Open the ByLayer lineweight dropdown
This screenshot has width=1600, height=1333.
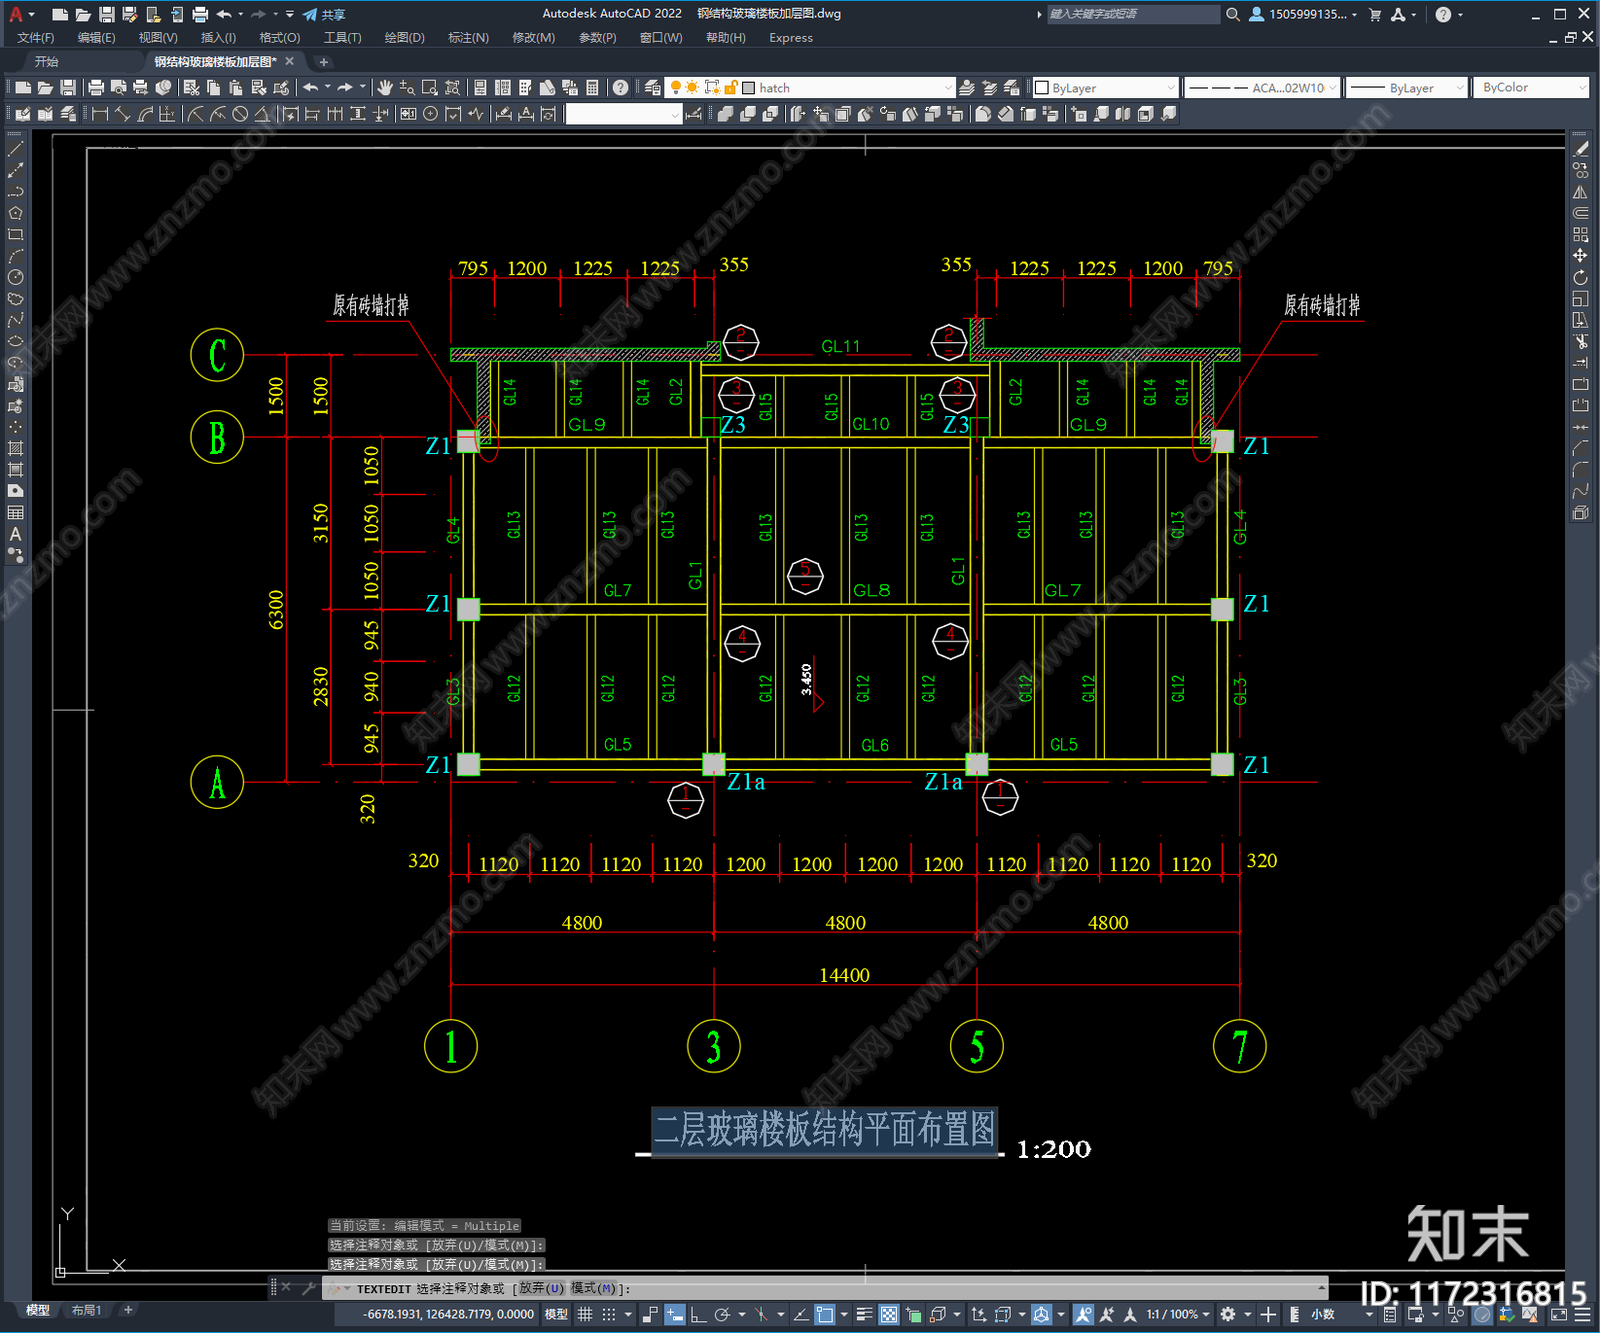coord(1407,88)
